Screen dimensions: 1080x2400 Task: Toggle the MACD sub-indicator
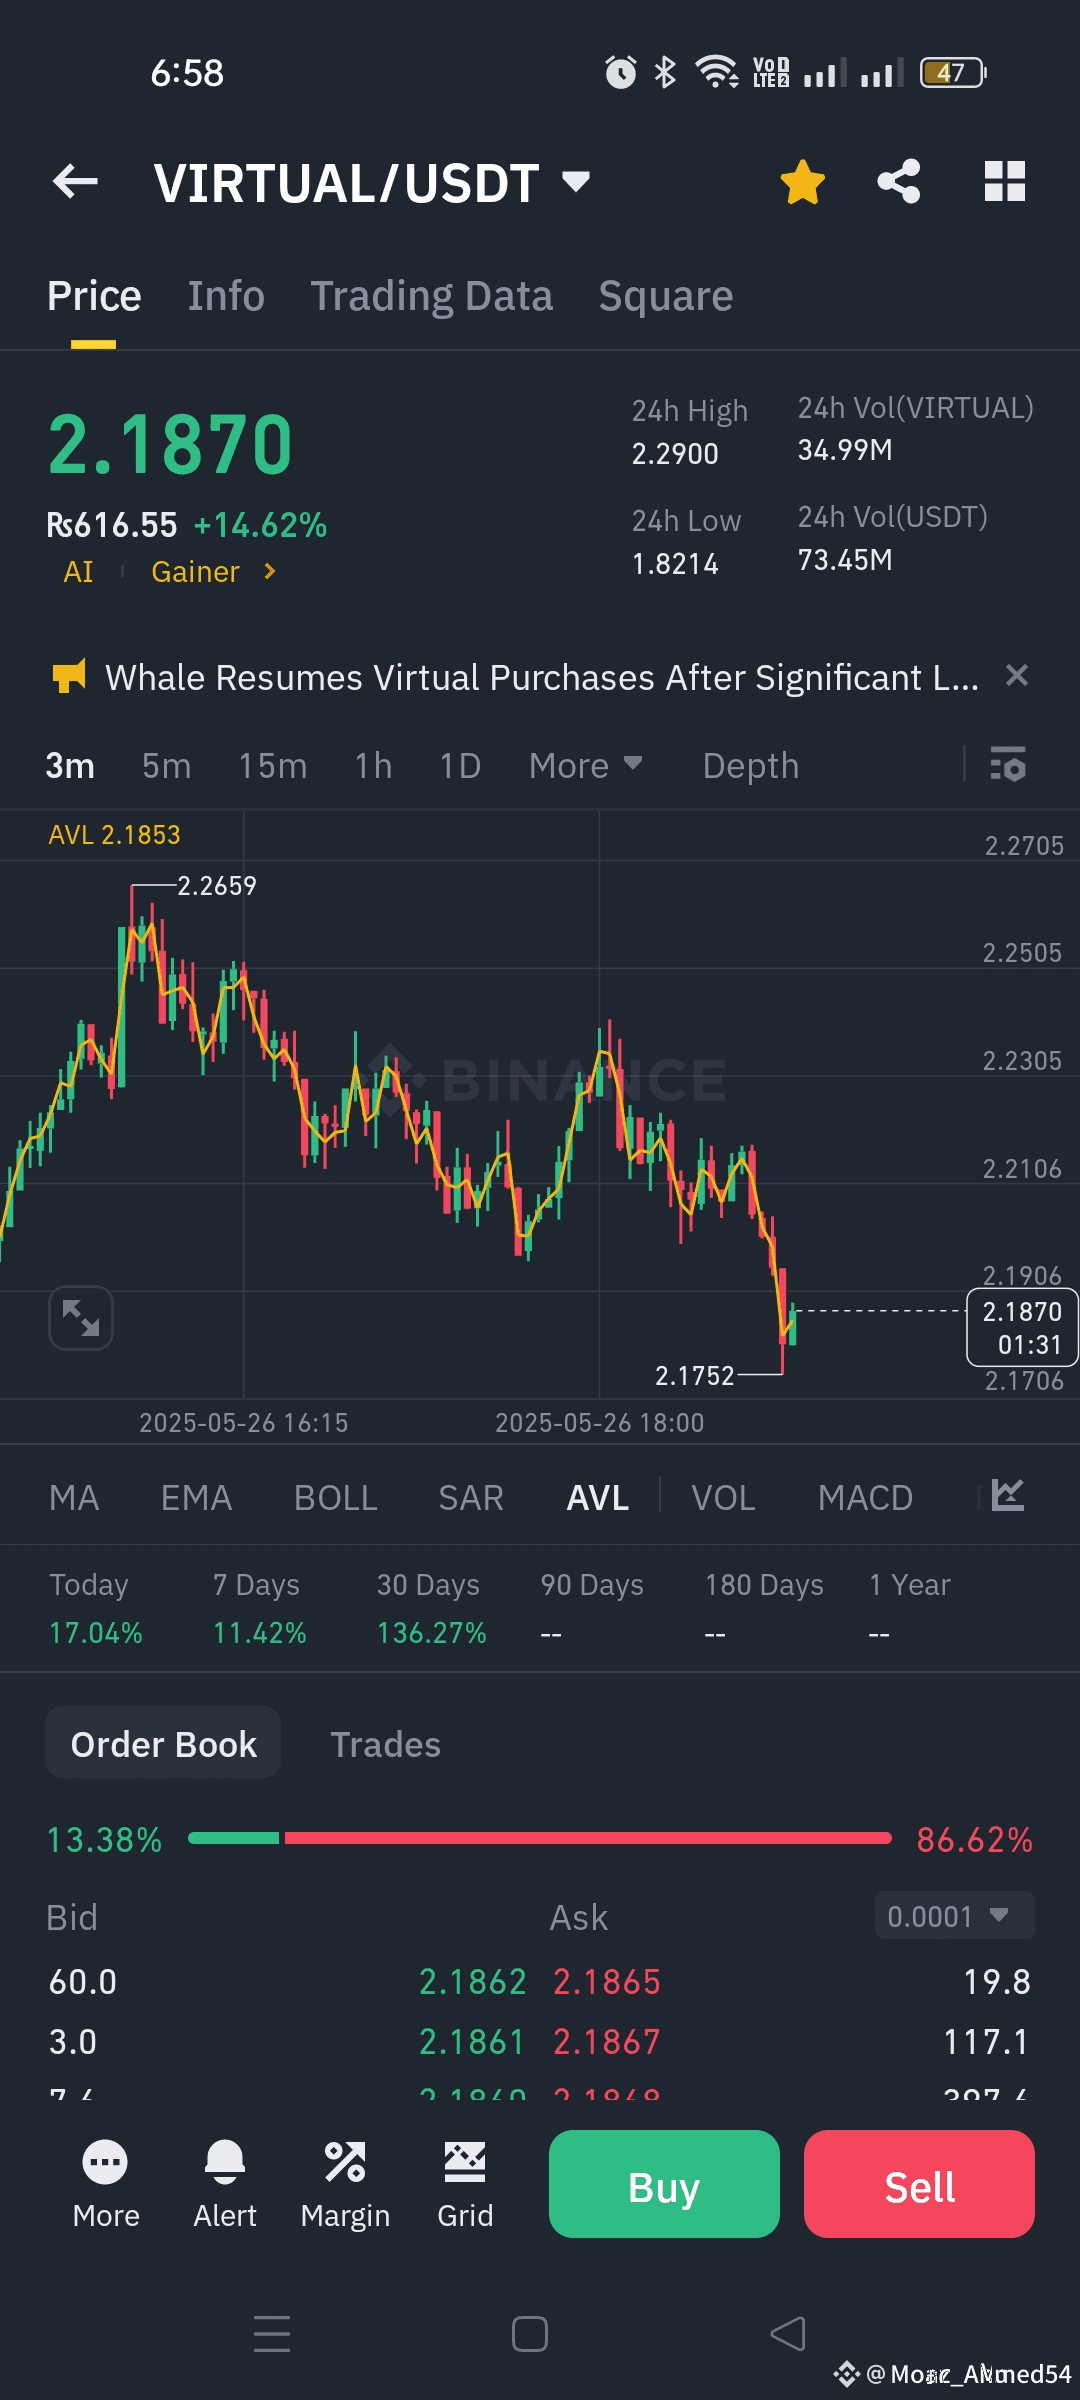tap(865, 1498)
